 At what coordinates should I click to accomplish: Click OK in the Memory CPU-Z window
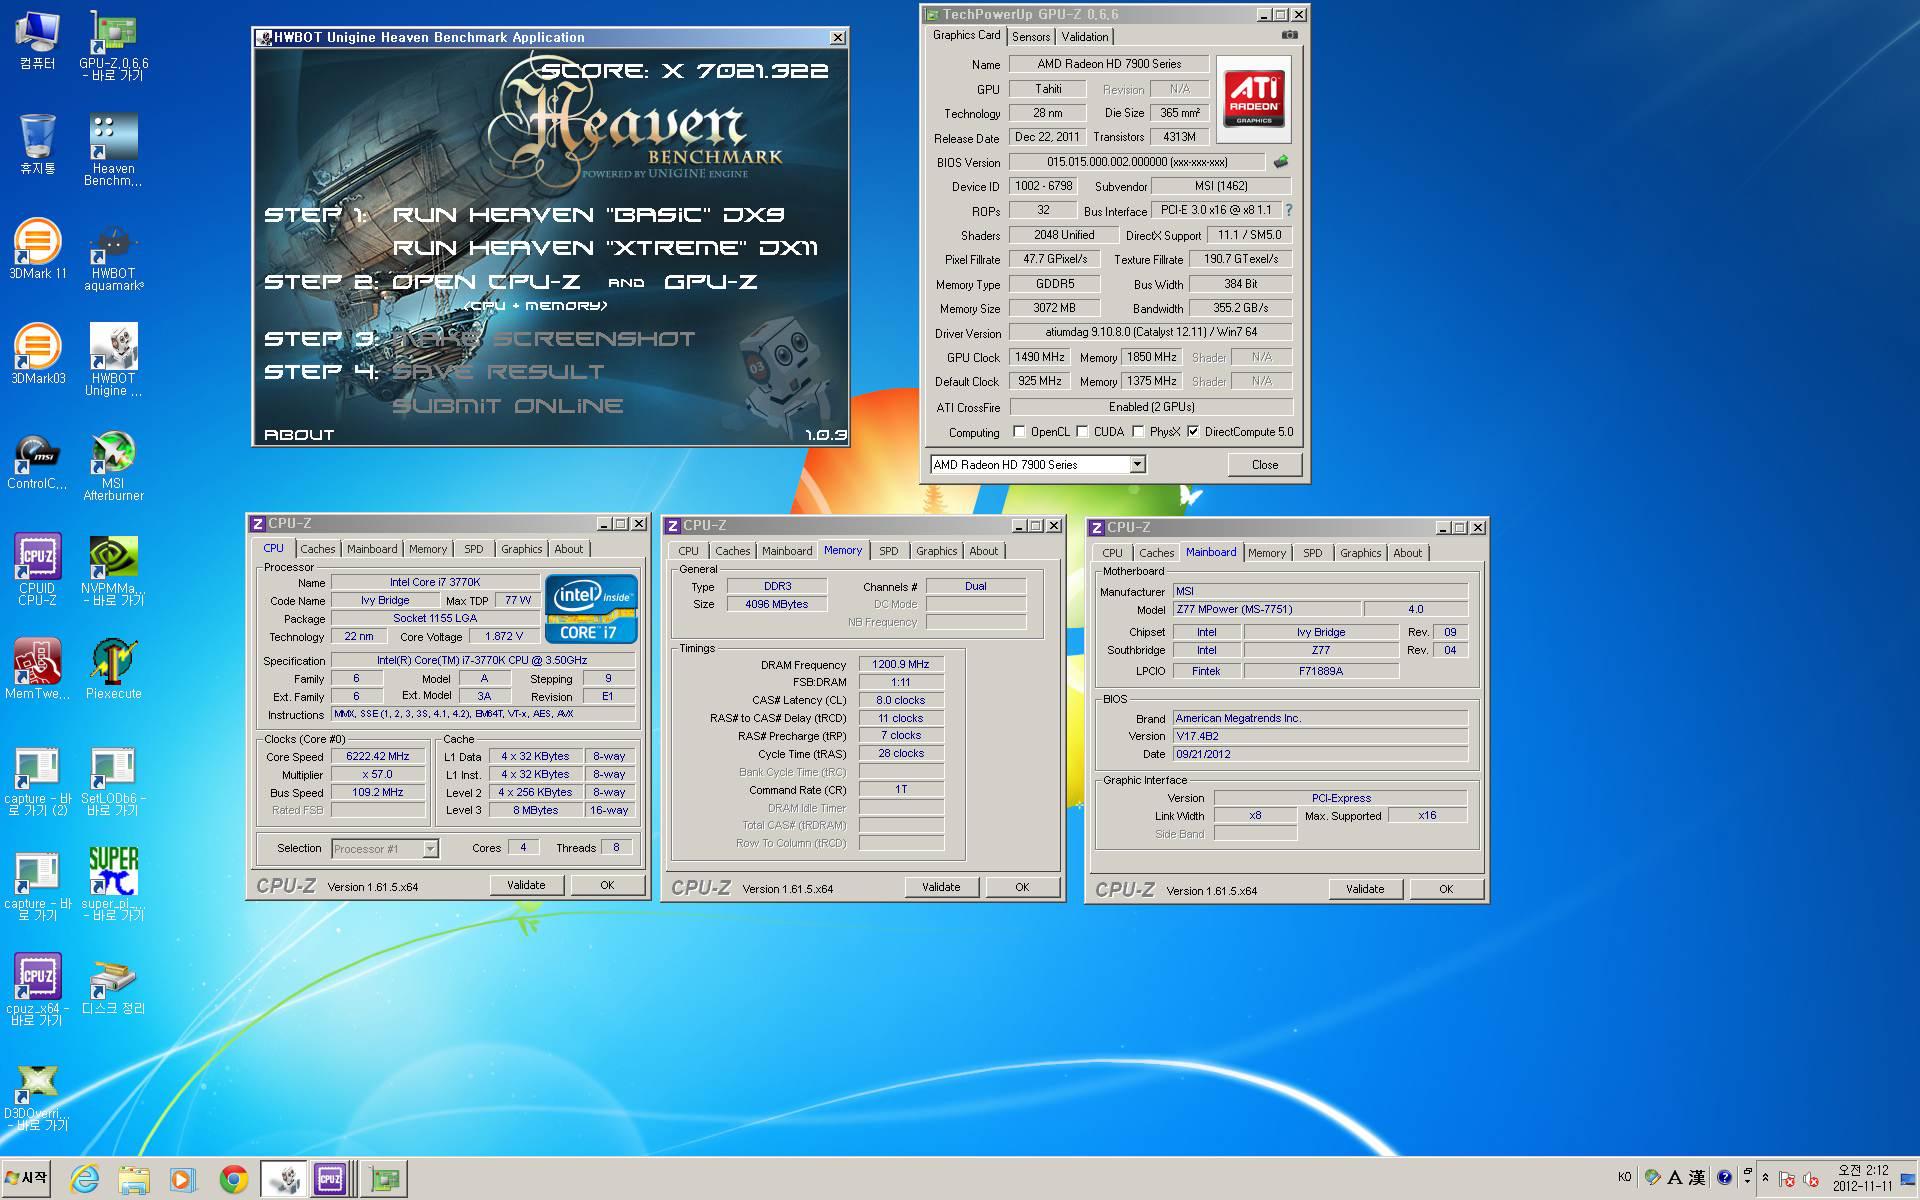coord(1022,887)
